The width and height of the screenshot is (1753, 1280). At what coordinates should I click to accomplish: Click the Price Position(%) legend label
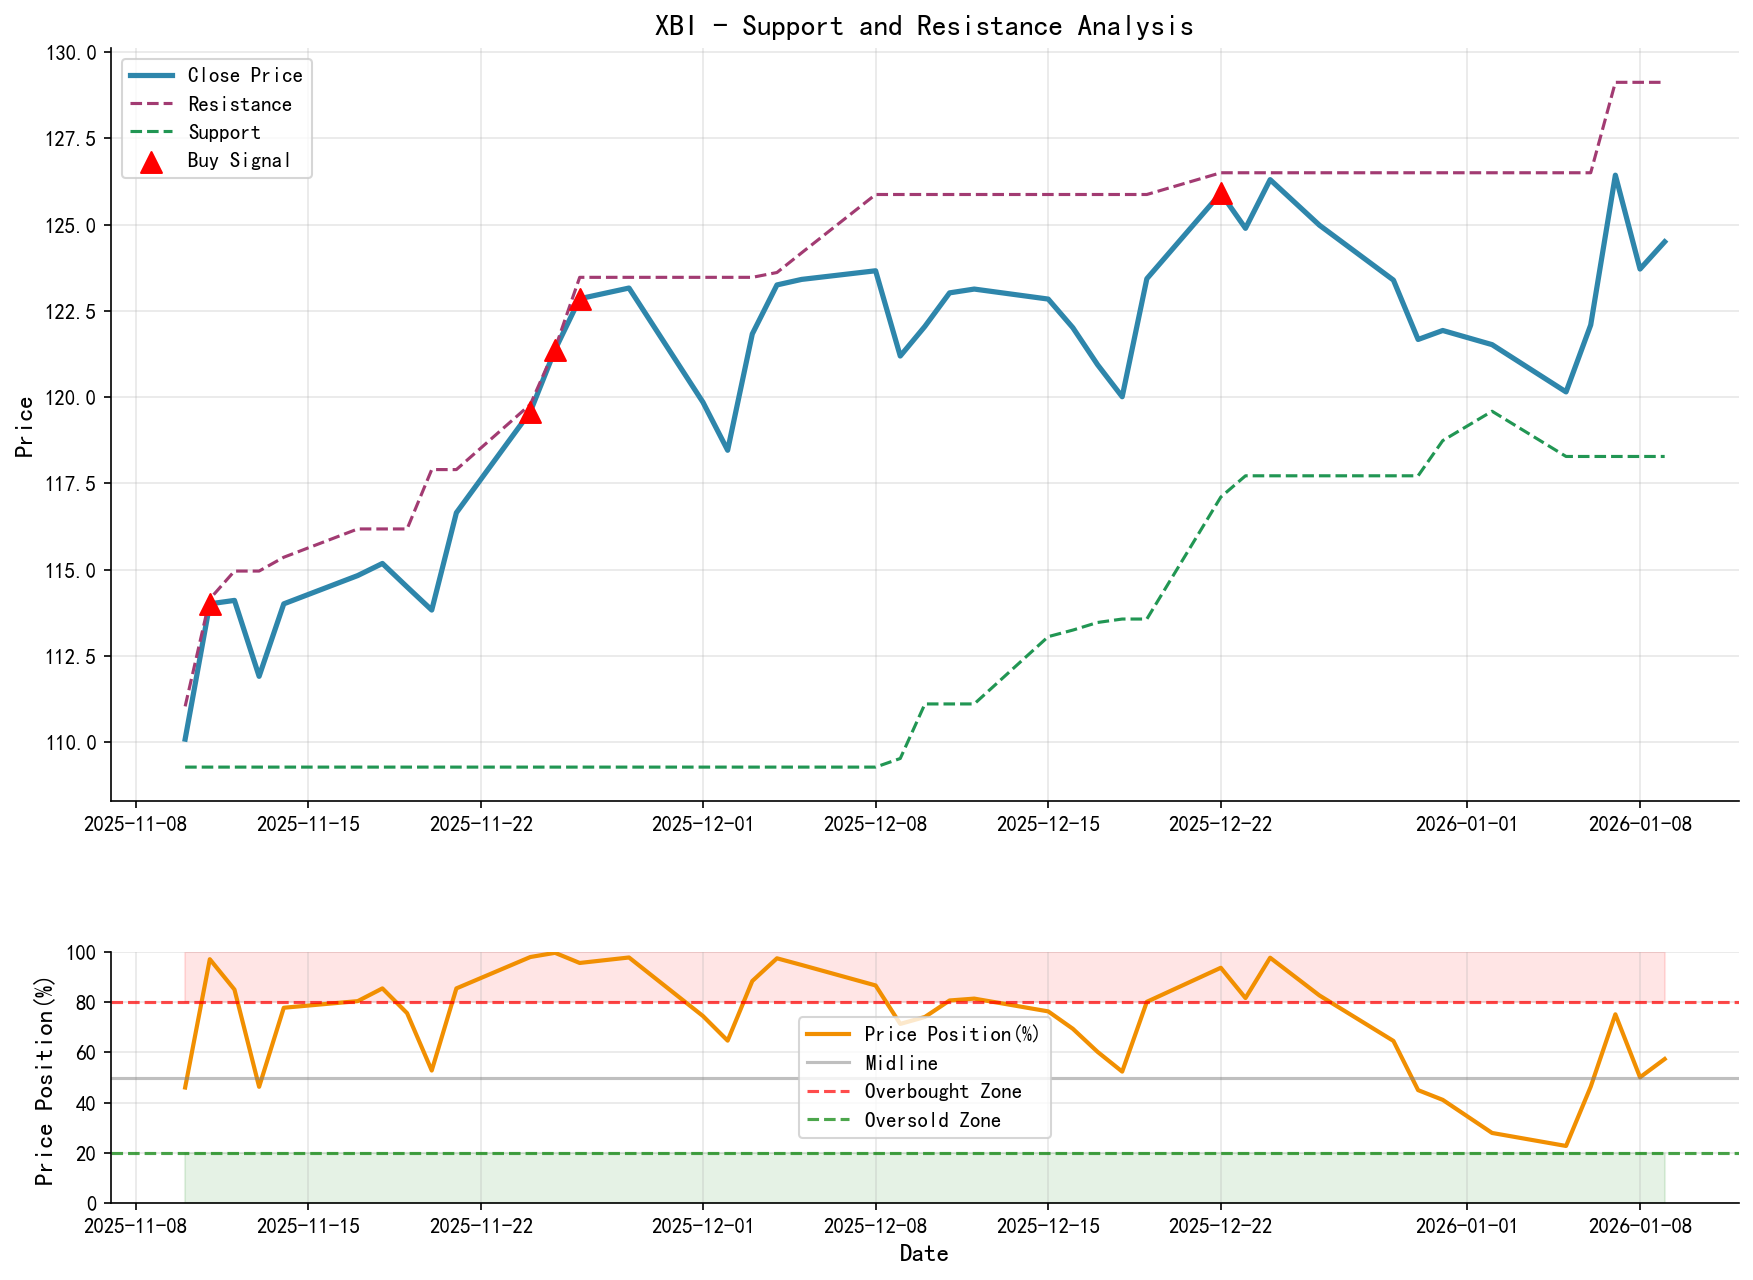coord(948,1034)
